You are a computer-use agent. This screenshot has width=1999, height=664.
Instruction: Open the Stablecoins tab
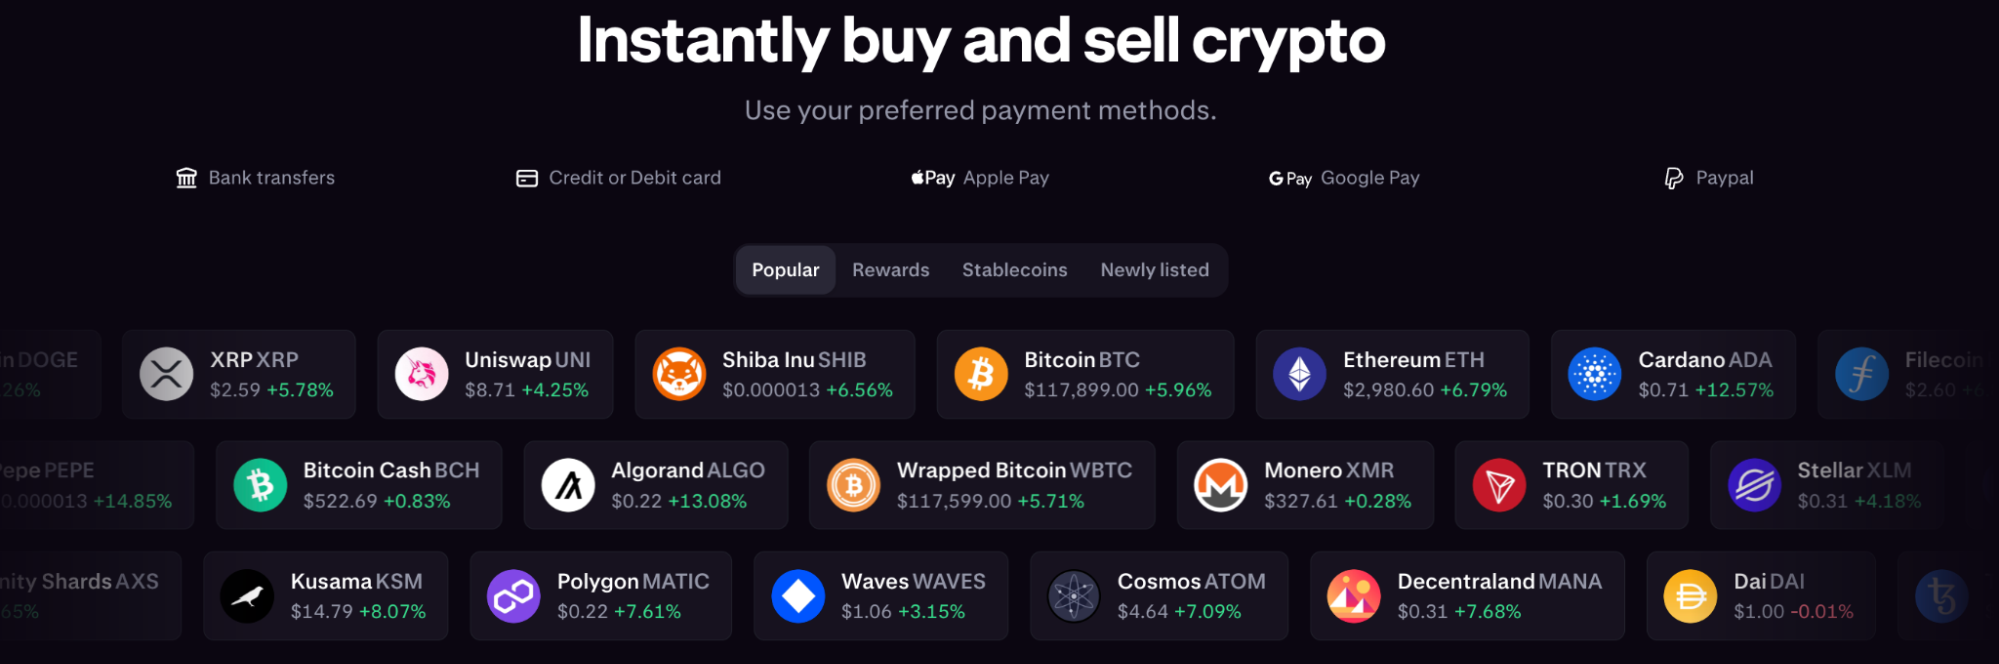(1015, 270)
